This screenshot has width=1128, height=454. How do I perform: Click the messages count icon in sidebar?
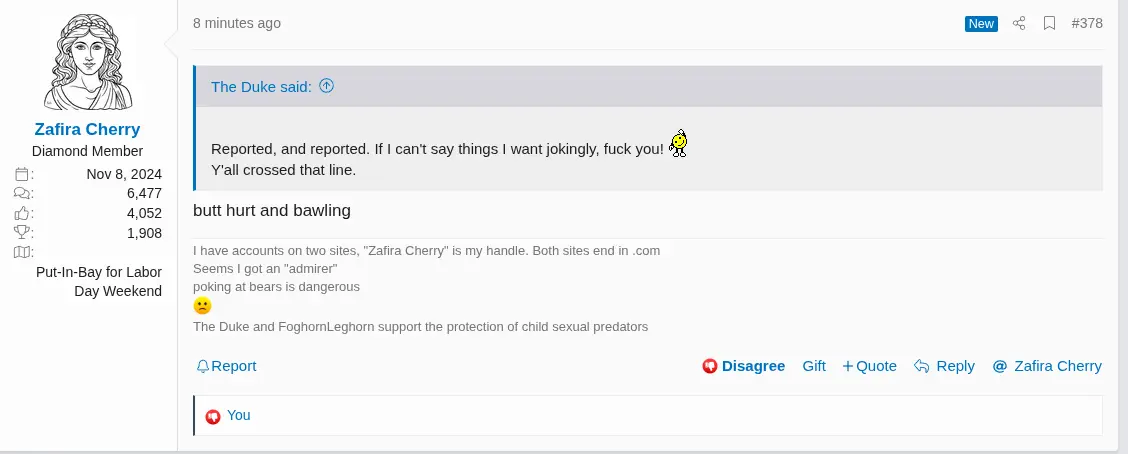[24, 193]
